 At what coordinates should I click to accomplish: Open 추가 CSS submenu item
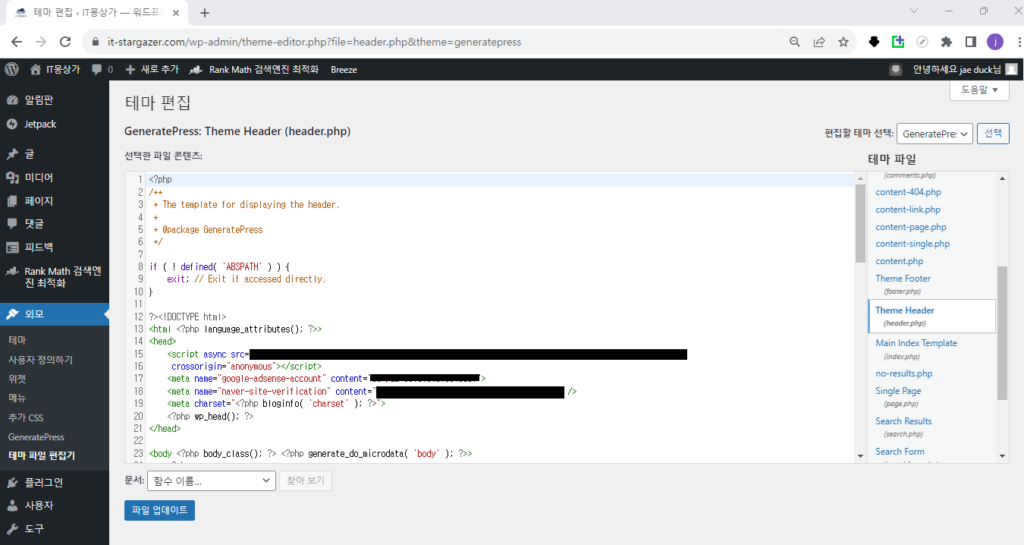[x=25, y=417]
